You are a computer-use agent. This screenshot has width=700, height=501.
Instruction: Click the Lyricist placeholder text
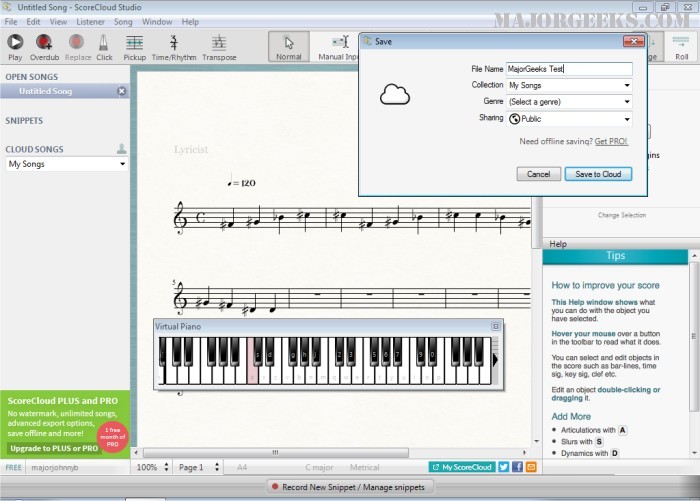[191, 149]
